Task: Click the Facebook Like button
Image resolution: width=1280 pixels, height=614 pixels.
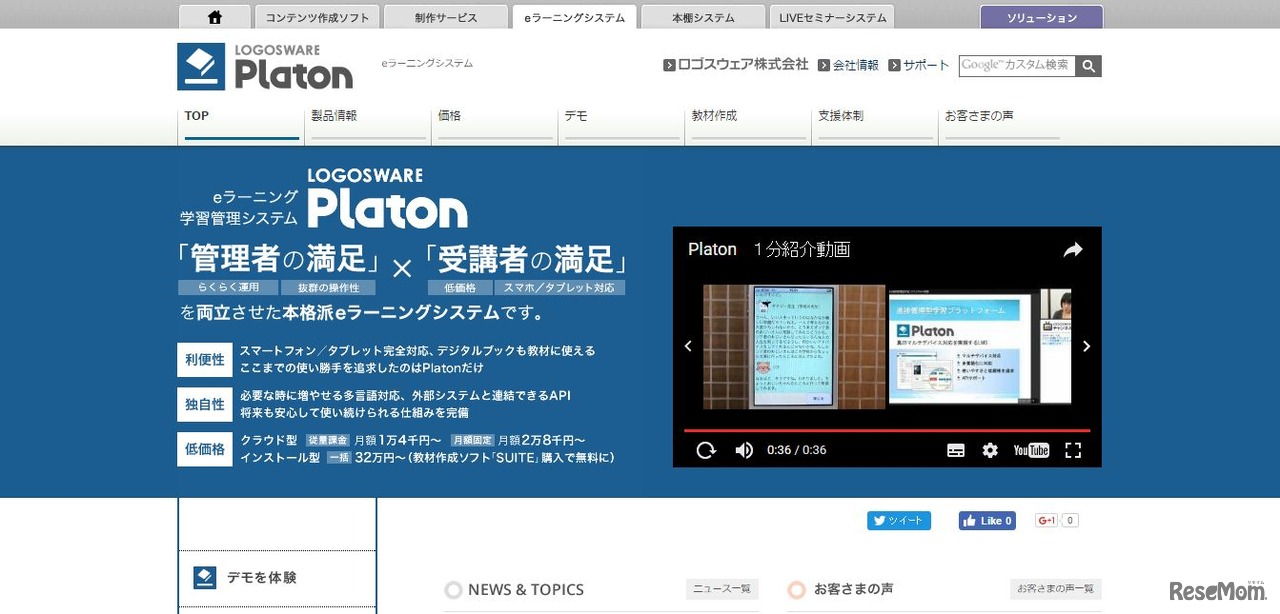Action: coord(987,520)
